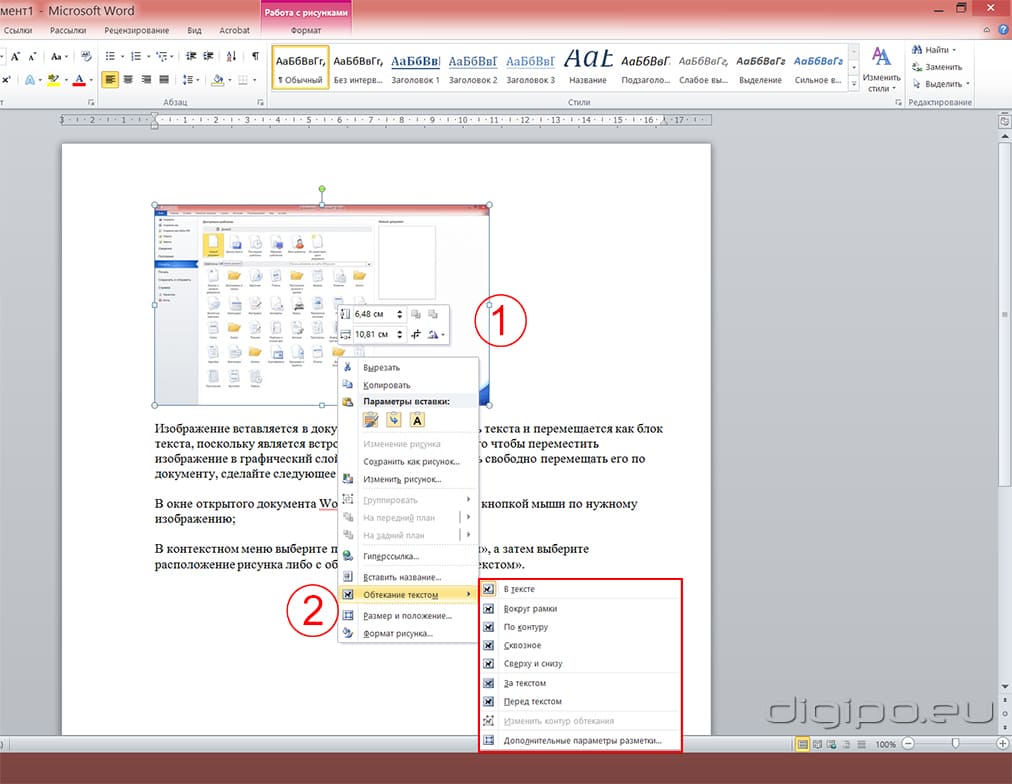Click the align text left icon
Screen dimensions: 1012x784
click(110, 80)
